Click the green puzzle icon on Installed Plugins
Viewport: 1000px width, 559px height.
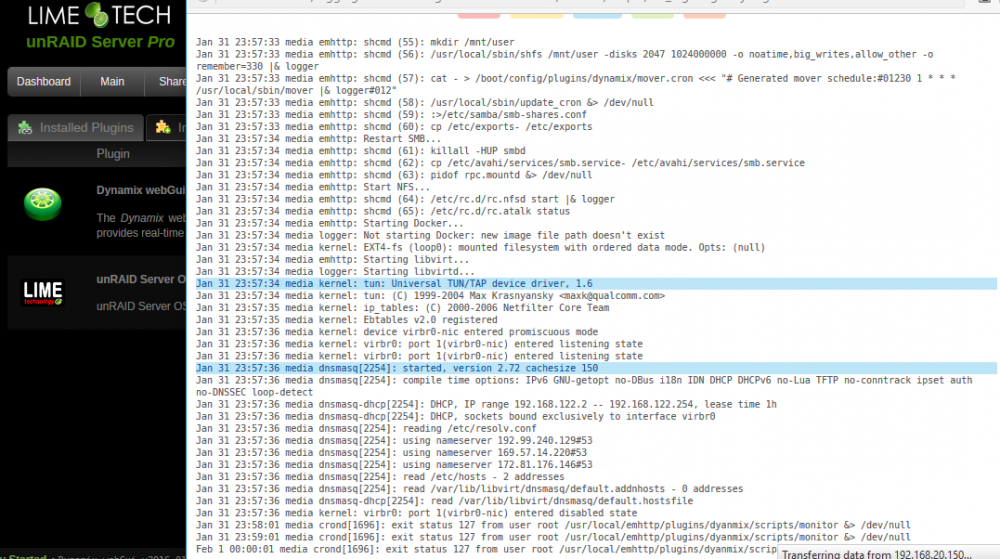pos(25,127)
